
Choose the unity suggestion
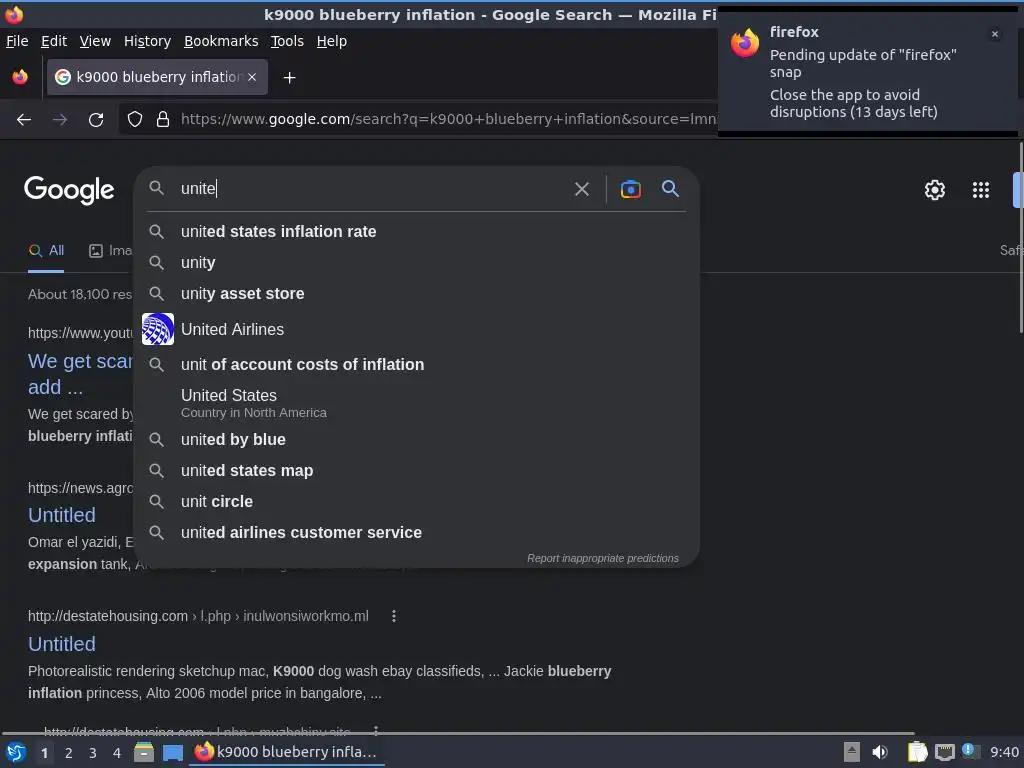[x=417, y=263]
